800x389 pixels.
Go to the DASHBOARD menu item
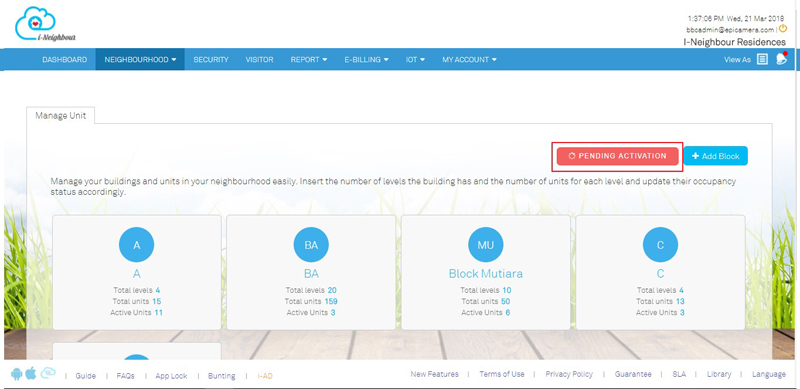point(64,60)
